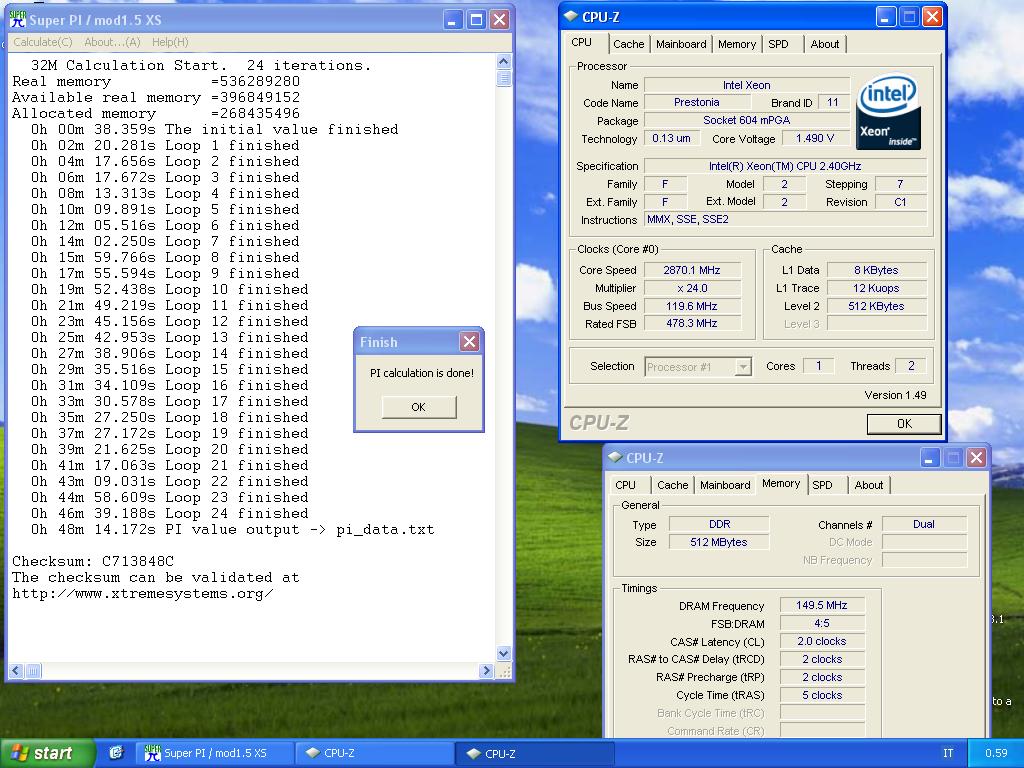The height and width of the screenshot is (768, 1024).
Task: Switch to About tab in lower CPU-Z window
Action: (x=869, y=485)
